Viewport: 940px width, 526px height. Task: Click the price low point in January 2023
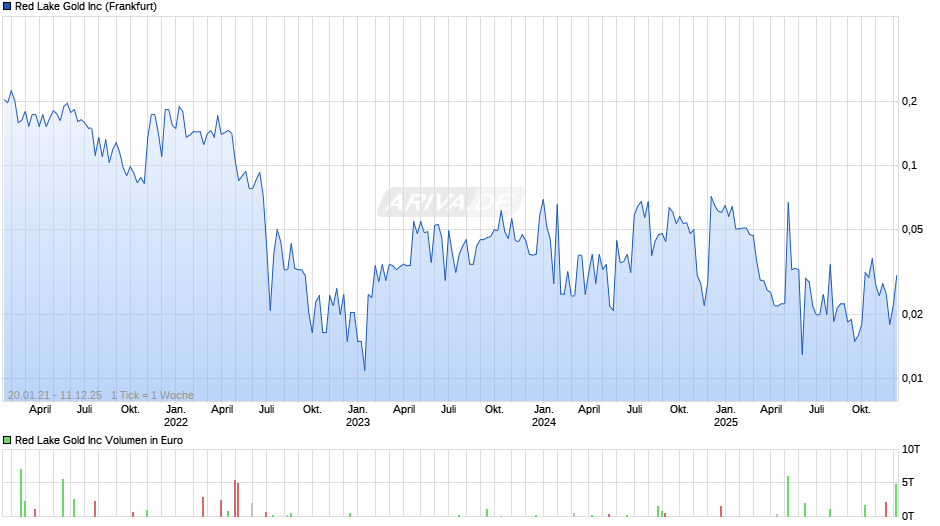click(364, 369)
